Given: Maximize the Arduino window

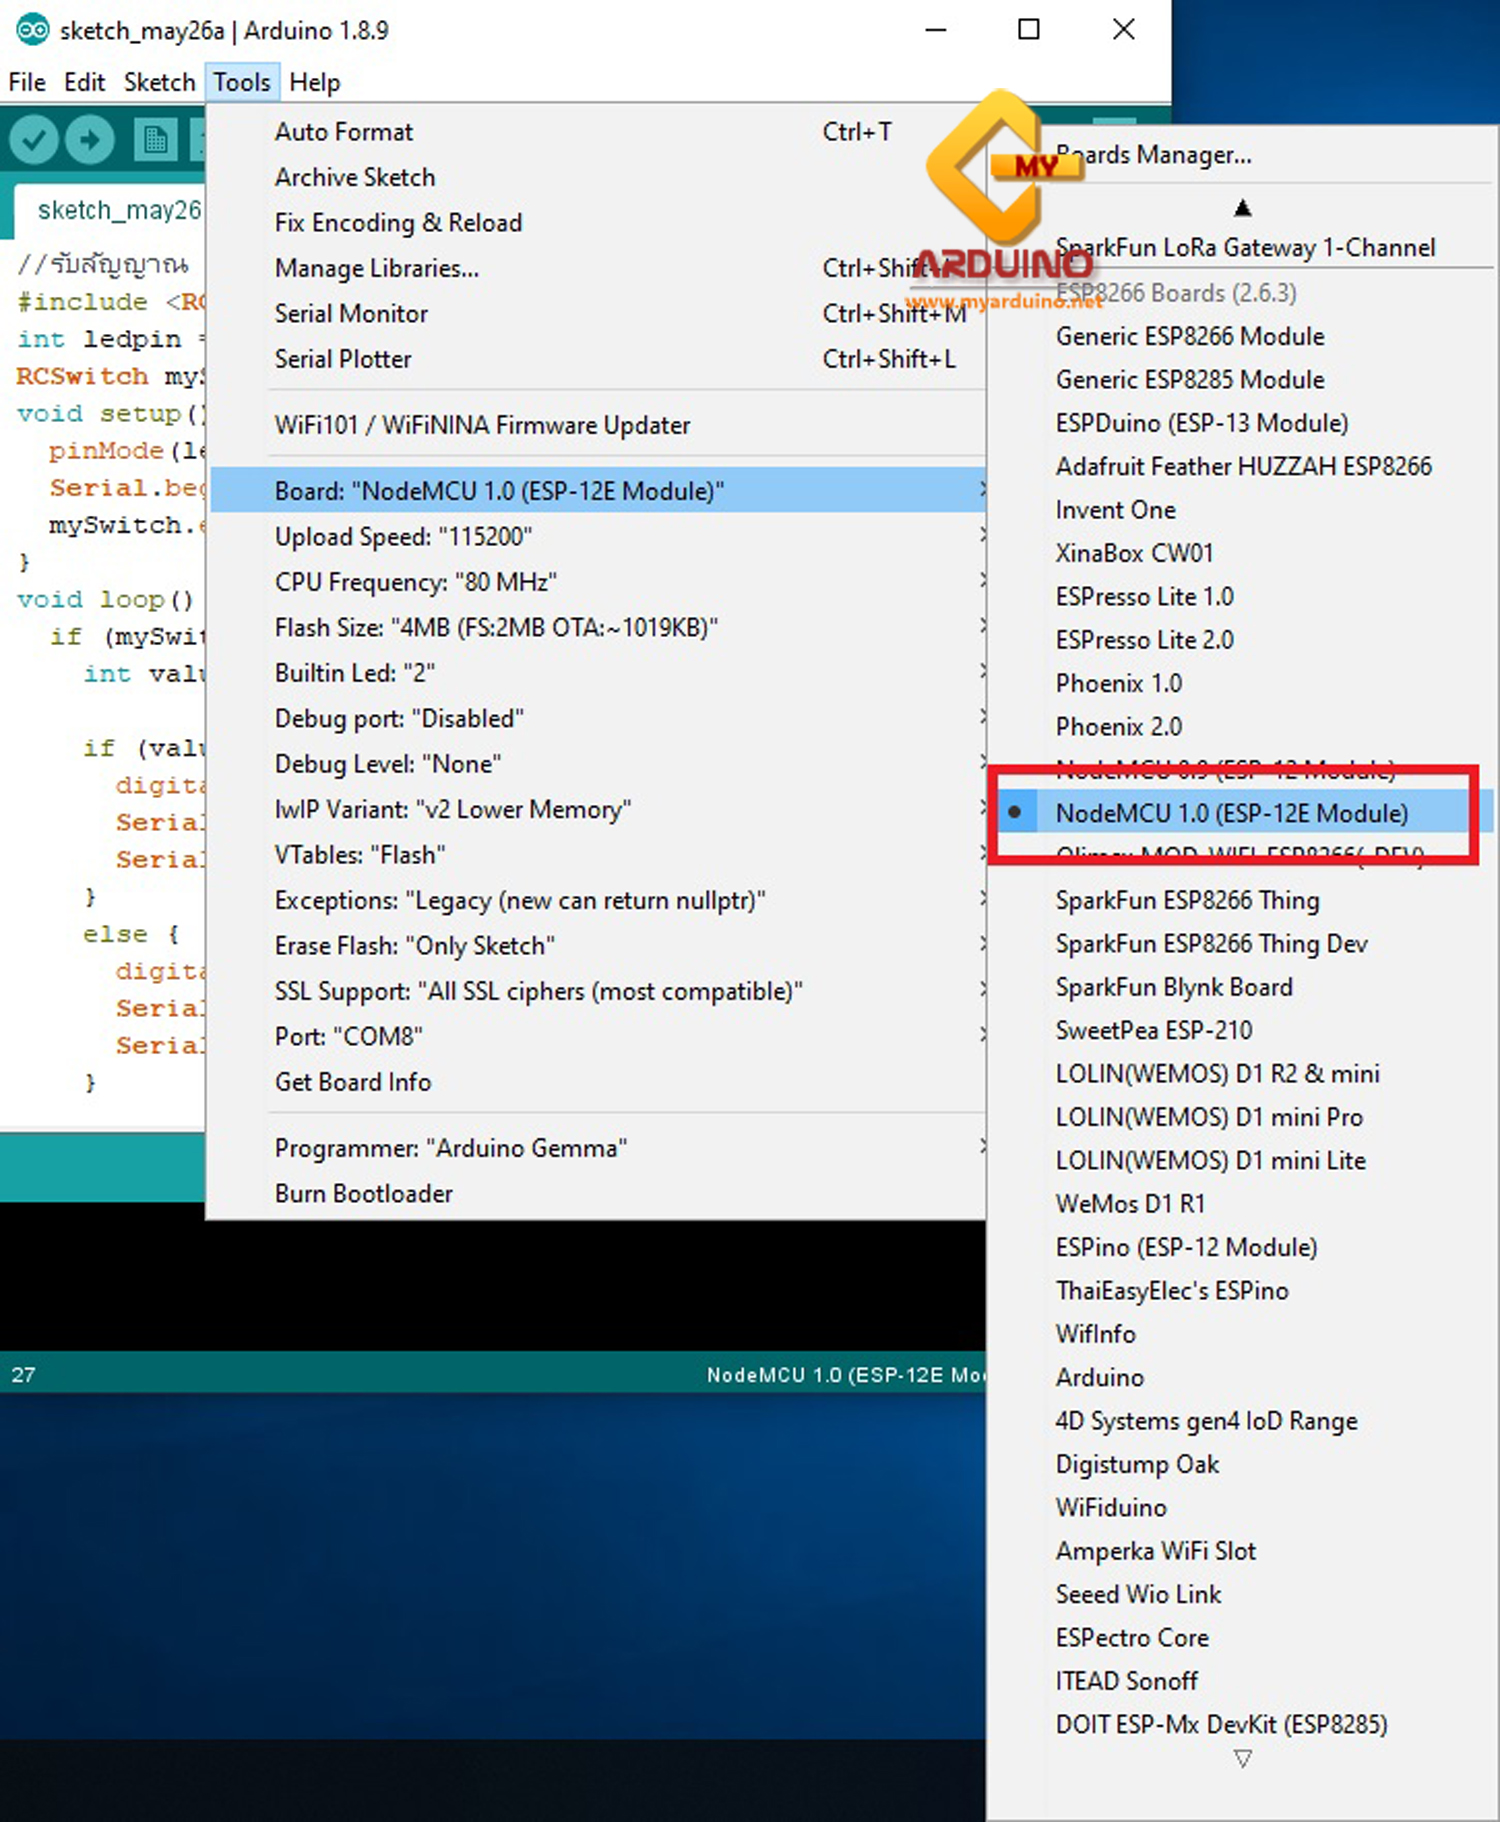Looking at the screenshot, I should tap(1028, 30).
